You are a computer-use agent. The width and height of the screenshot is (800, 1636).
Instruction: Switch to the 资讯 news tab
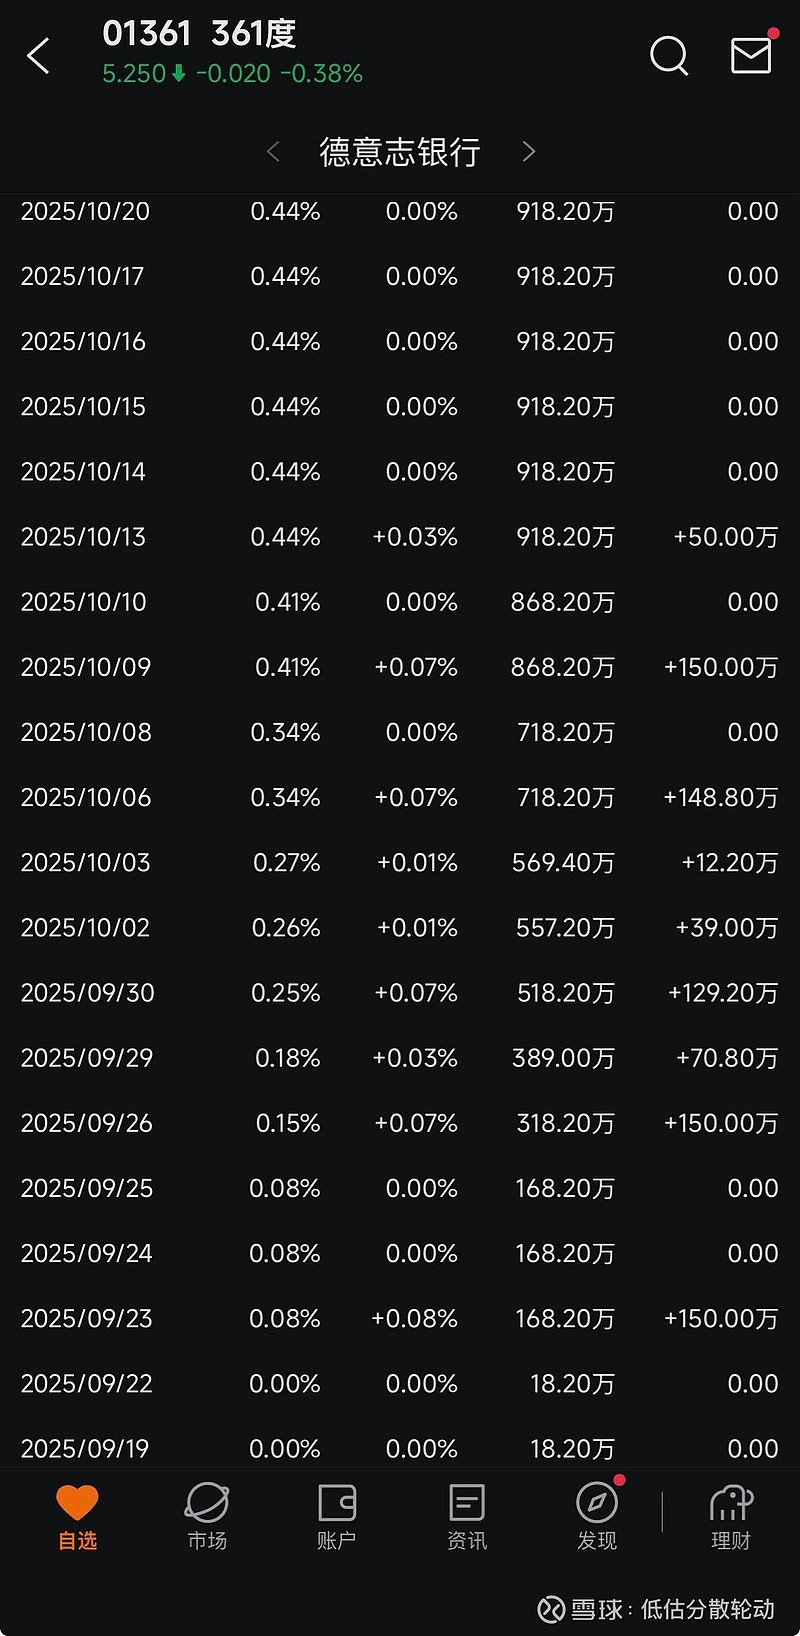467,1516
